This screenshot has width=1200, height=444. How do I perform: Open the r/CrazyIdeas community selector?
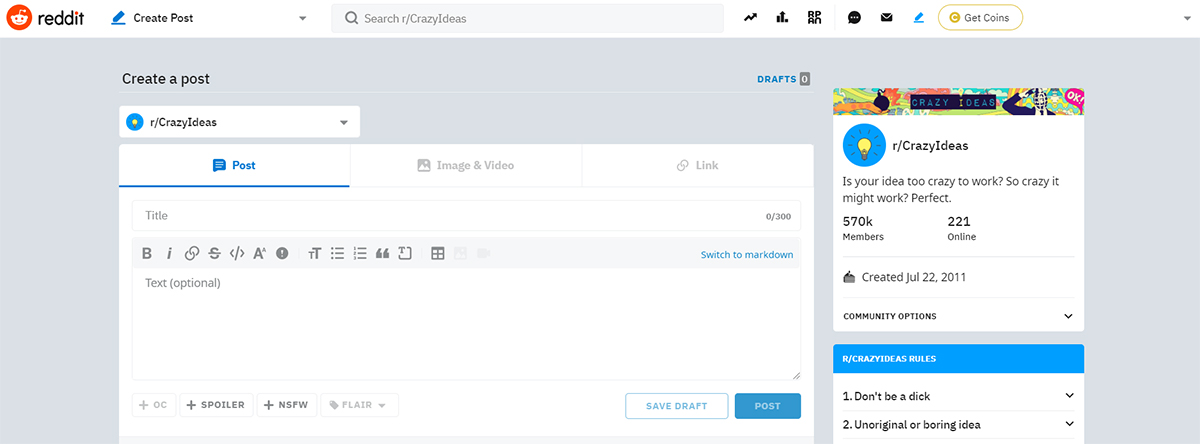[240, 122]
